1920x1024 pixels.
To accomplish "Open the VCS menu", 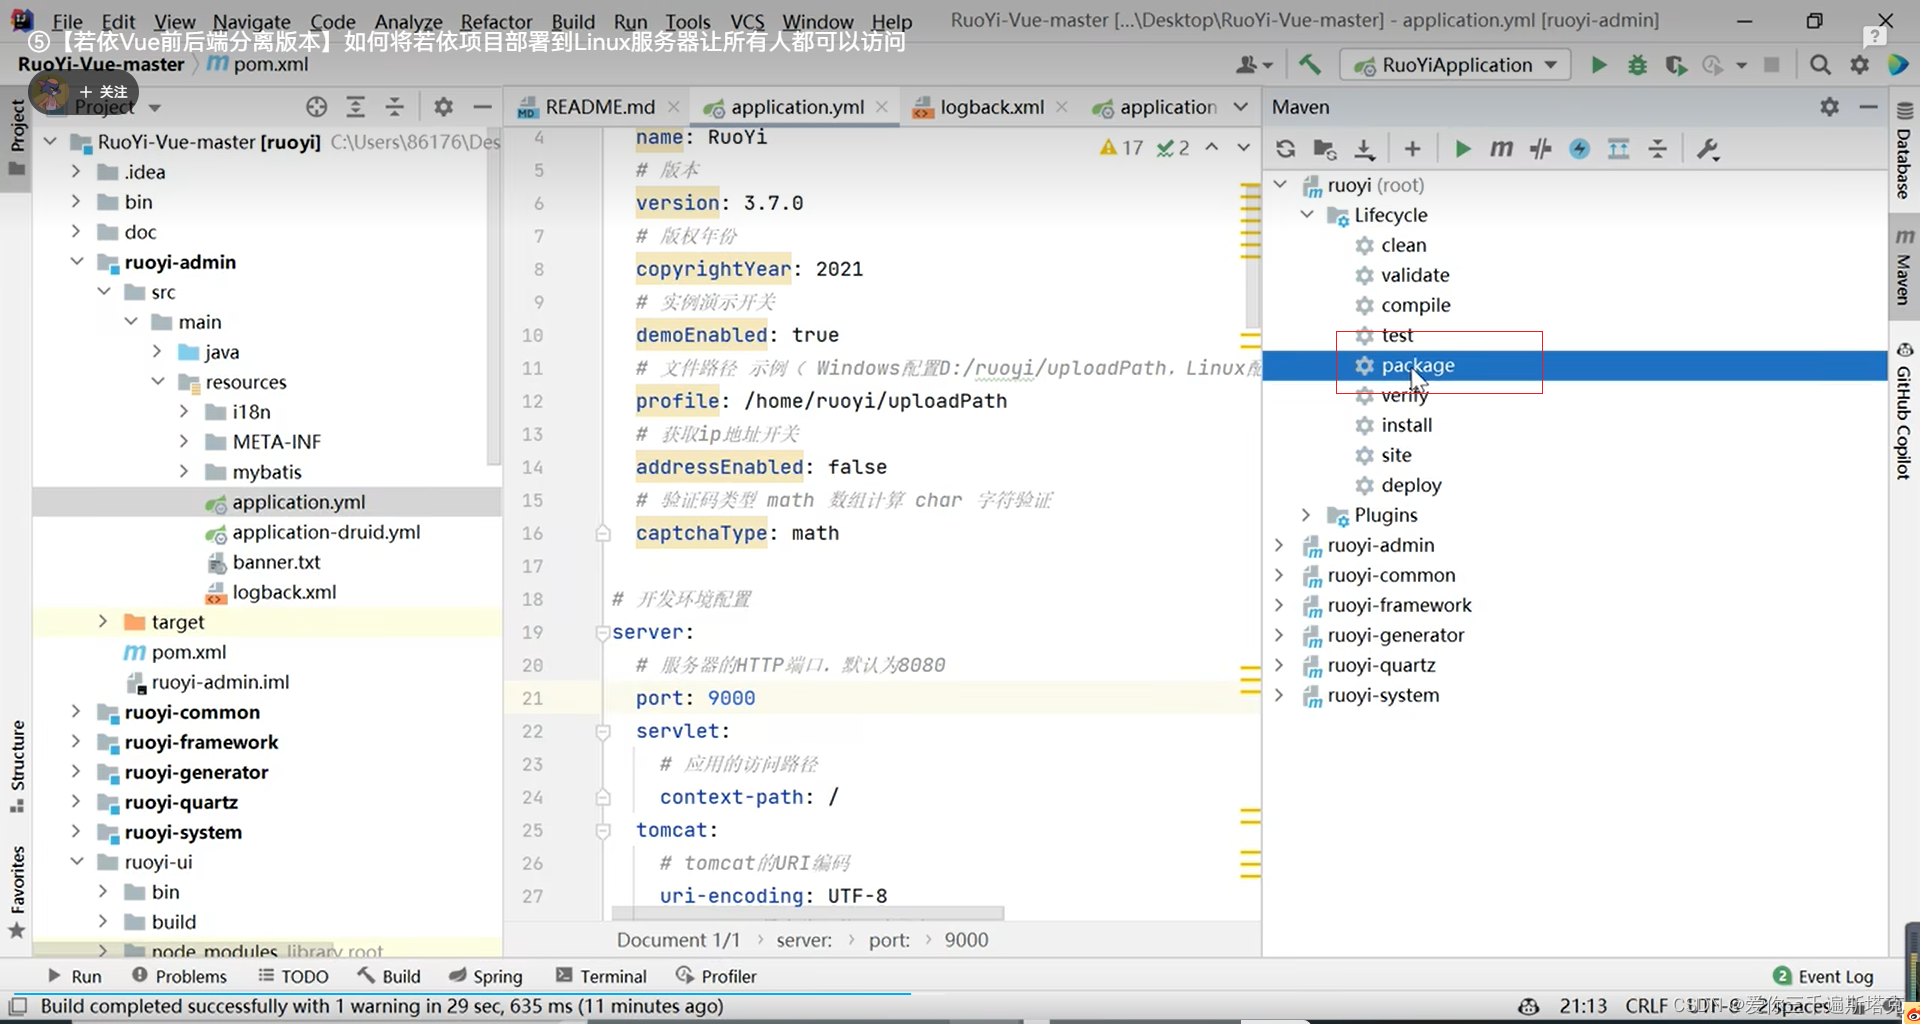I will coord(747,21).
